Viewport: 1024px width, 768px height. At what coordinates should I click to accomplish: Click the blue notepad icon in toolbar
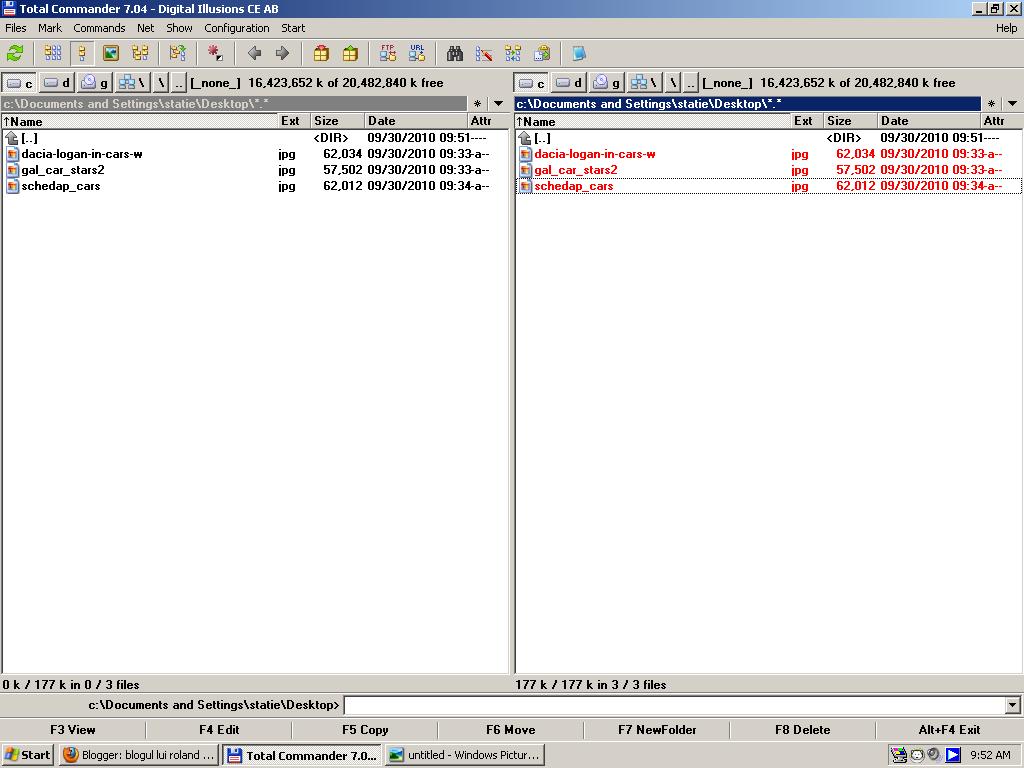point(579,53)
